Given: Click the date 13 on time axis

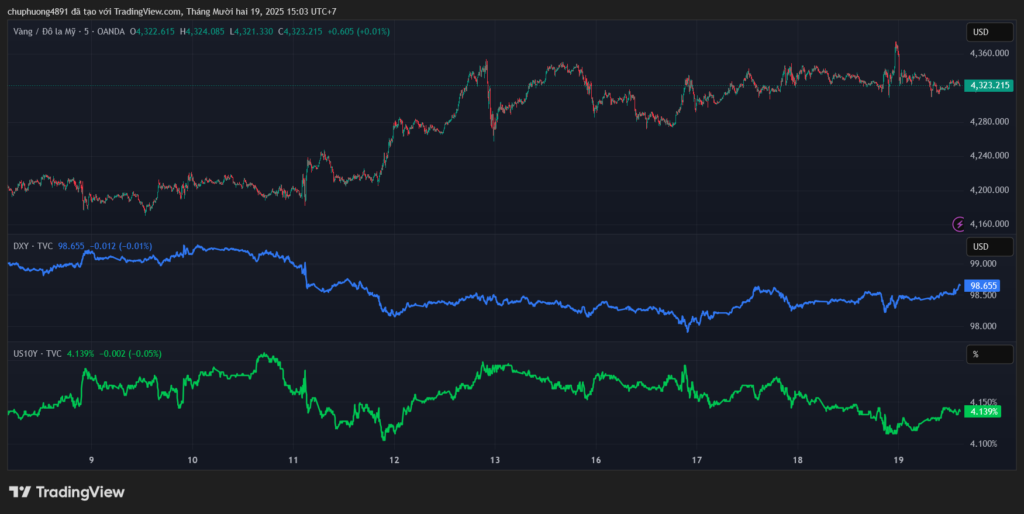Looking at the screenshot, I should pos(495,460).
